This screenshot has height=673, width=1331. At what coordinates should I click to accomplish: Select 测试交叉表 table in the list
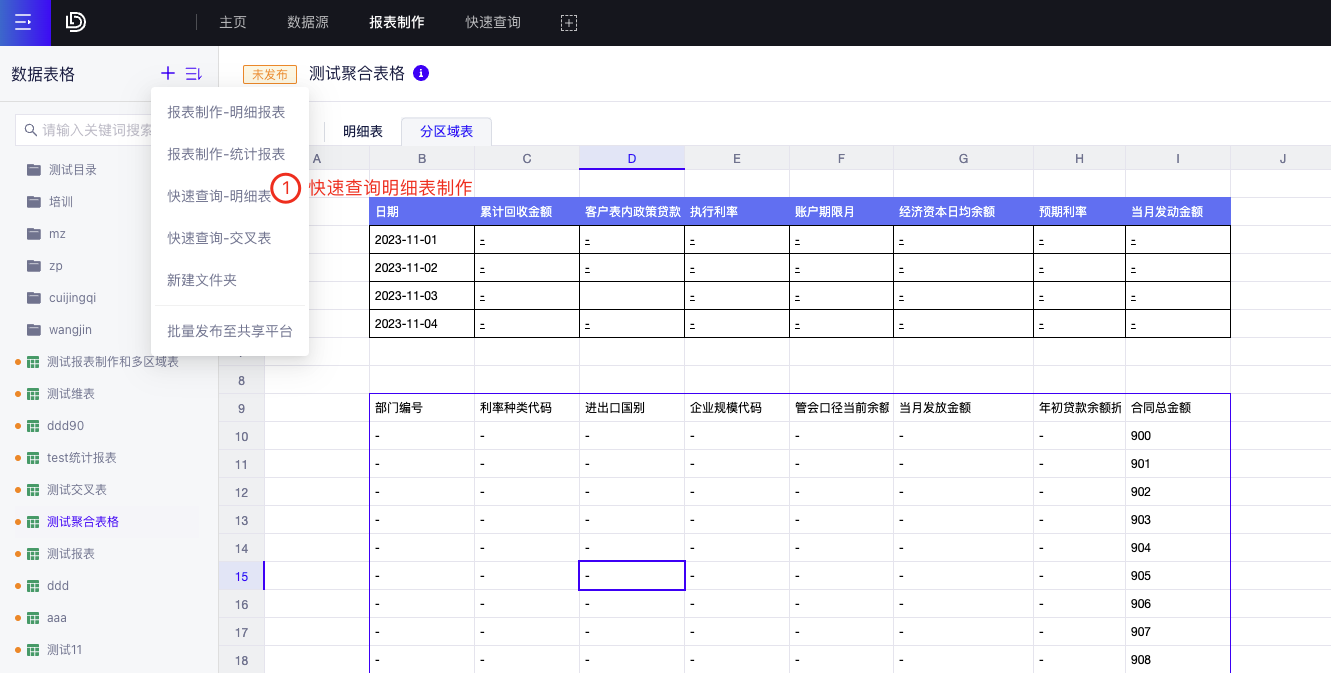tap(76, 489)
